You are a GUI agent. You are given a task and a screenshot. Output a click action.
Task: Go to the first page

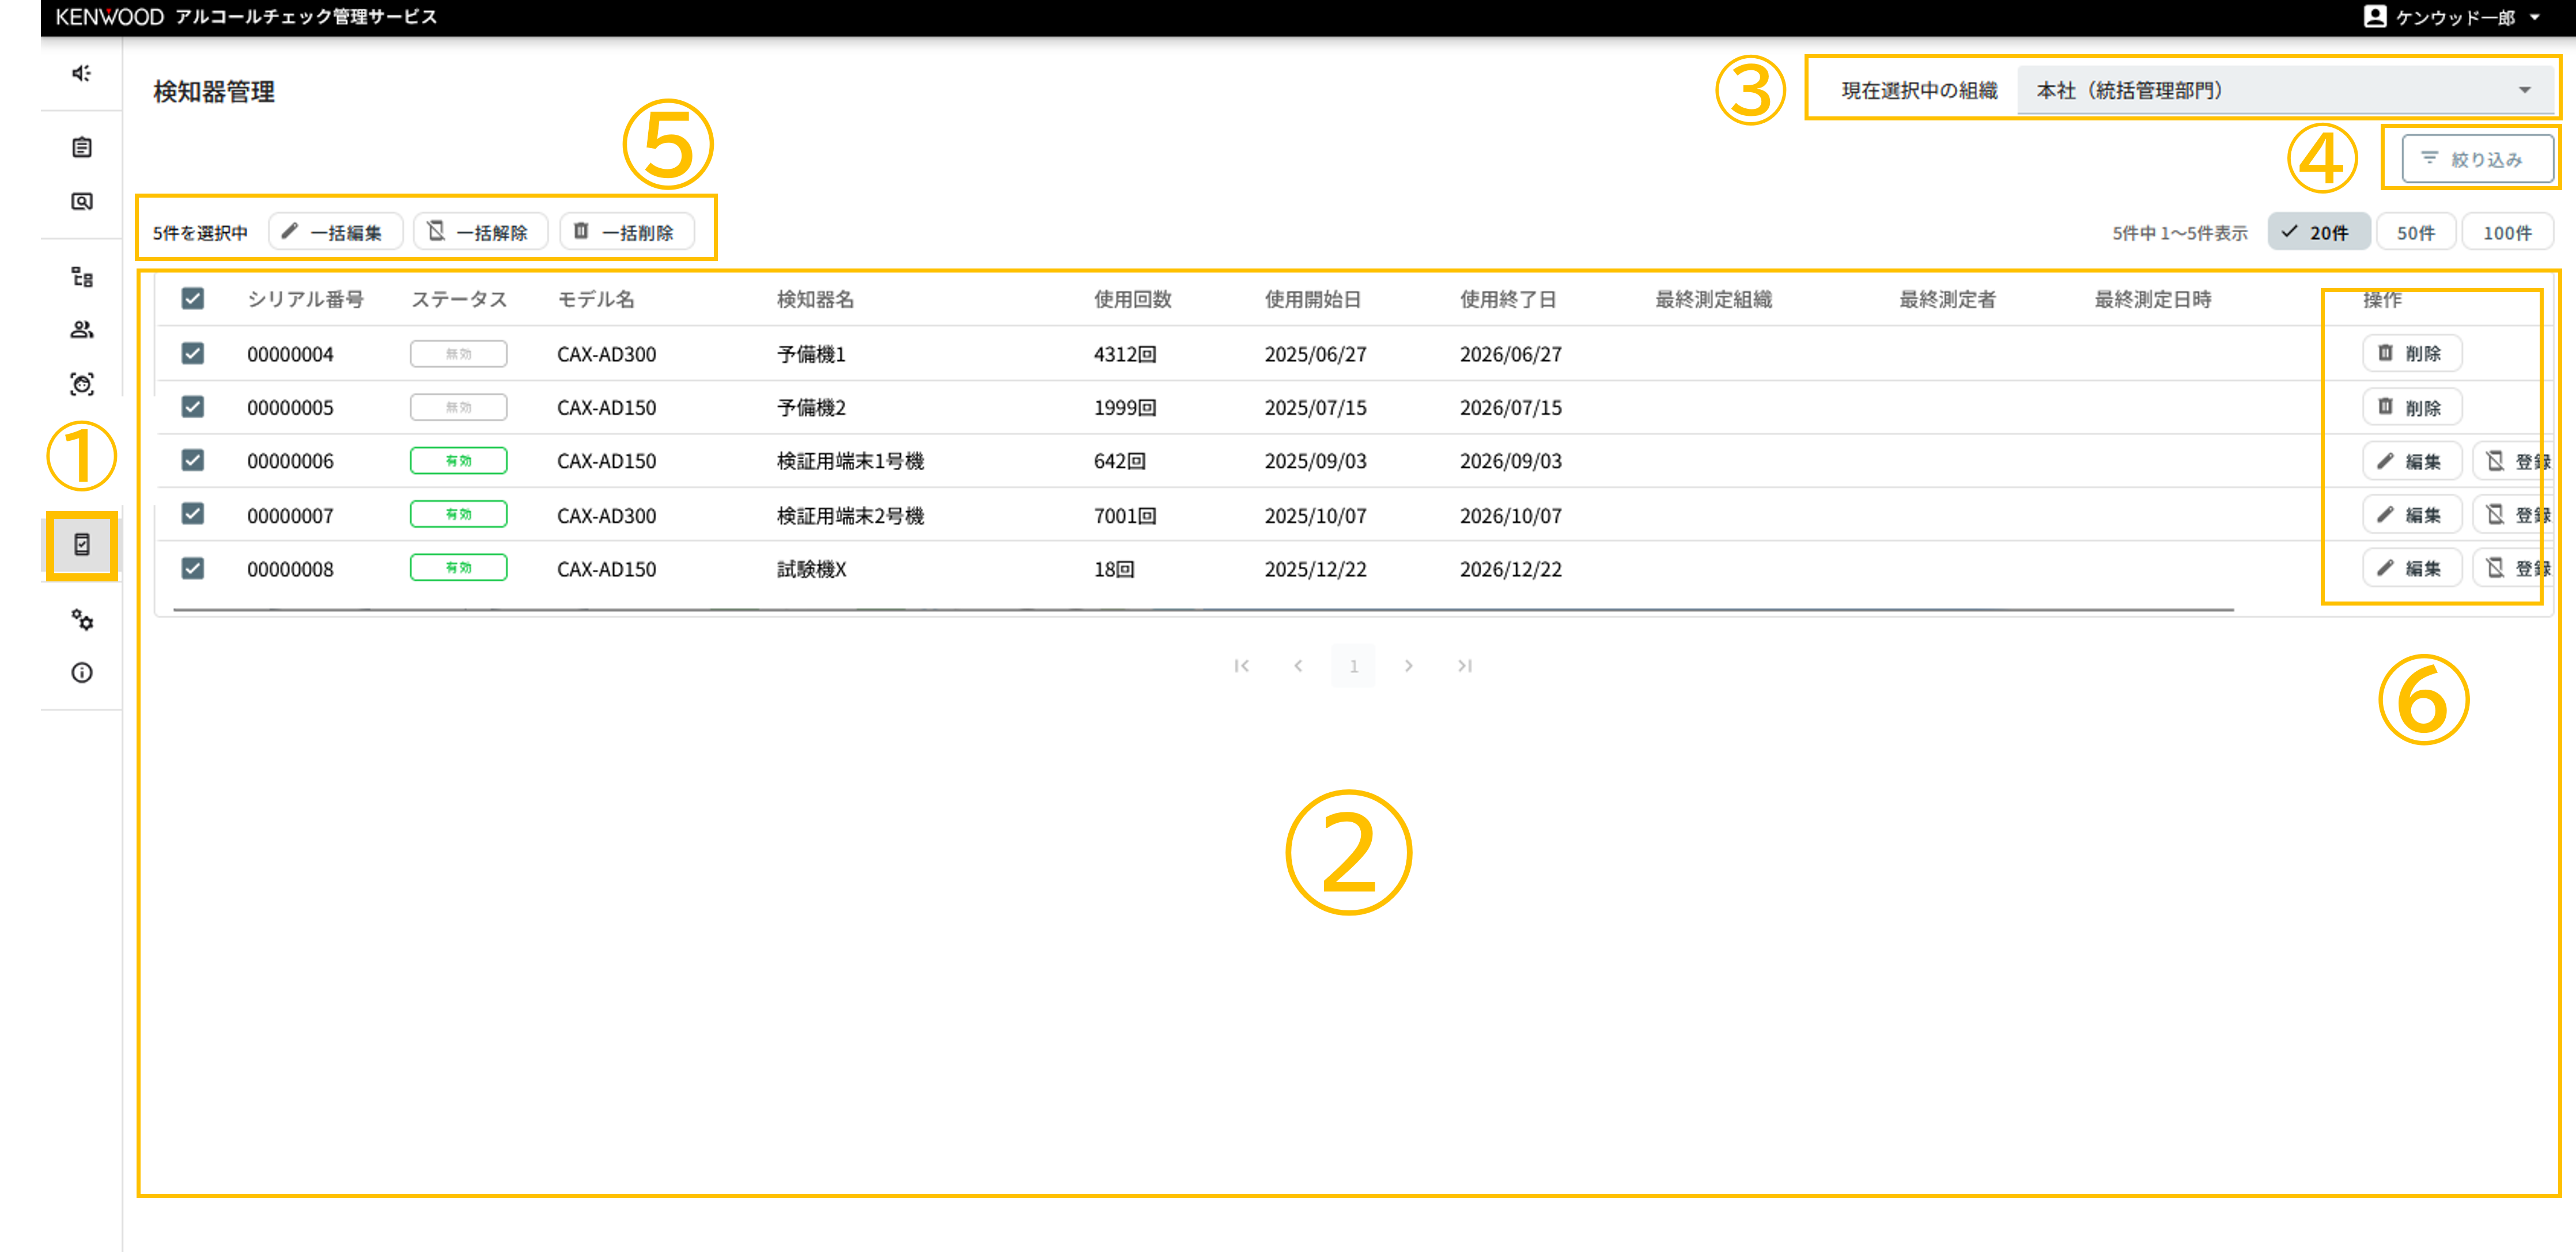click(x=1241, y=666)
